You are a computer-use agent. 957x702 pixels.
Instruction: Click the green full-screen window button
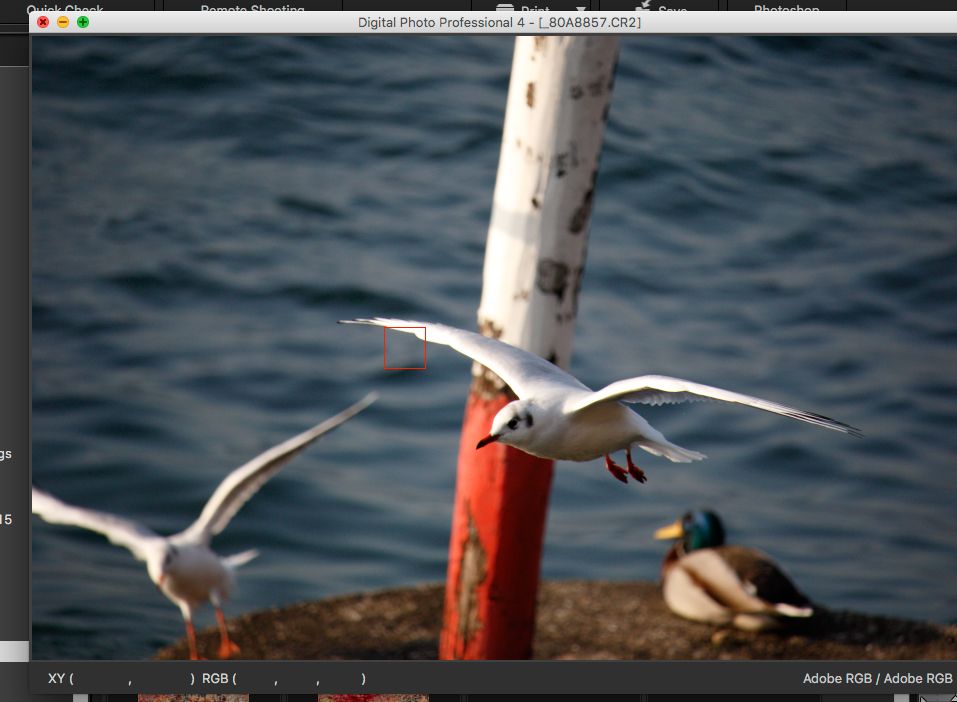[x=83, y=22]
